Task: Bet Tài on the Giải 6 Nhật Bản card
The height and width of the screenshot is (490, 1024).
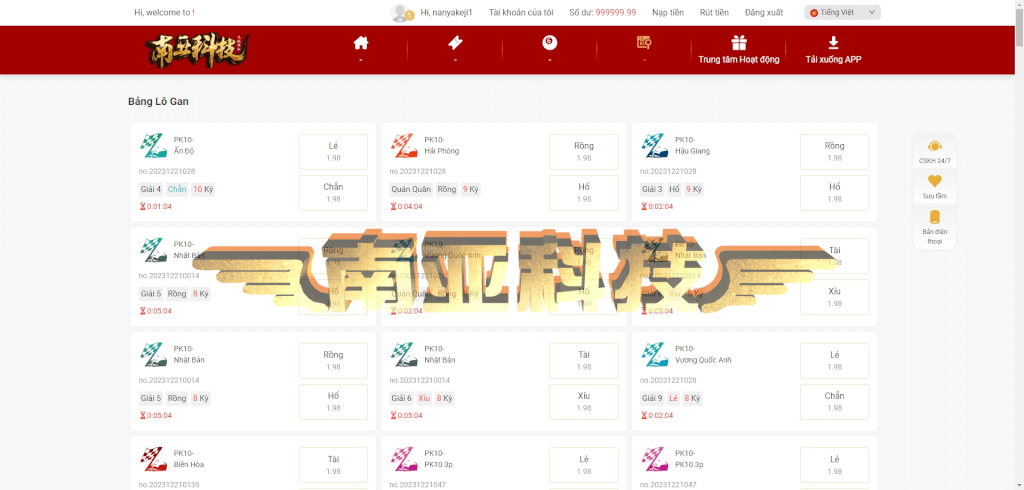Action: [x=584, y=361]
